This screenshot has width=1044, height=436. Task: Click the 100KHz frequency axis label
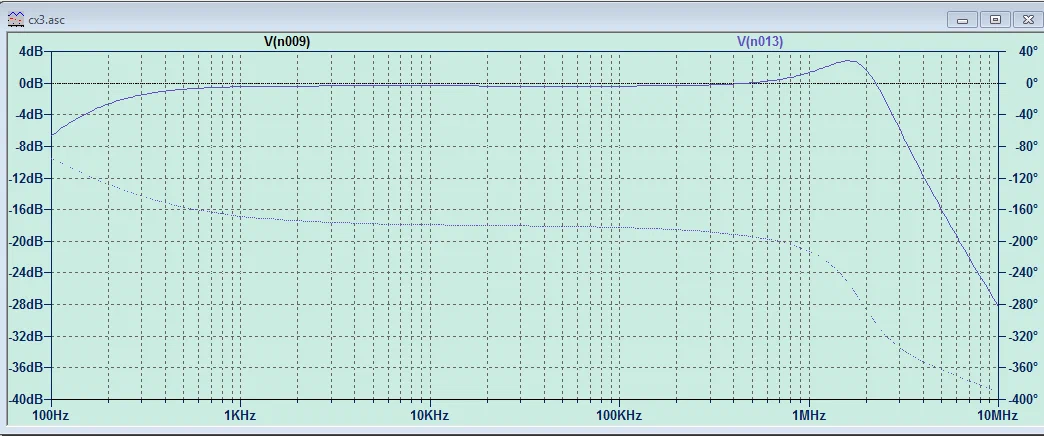tap(619, 415)
